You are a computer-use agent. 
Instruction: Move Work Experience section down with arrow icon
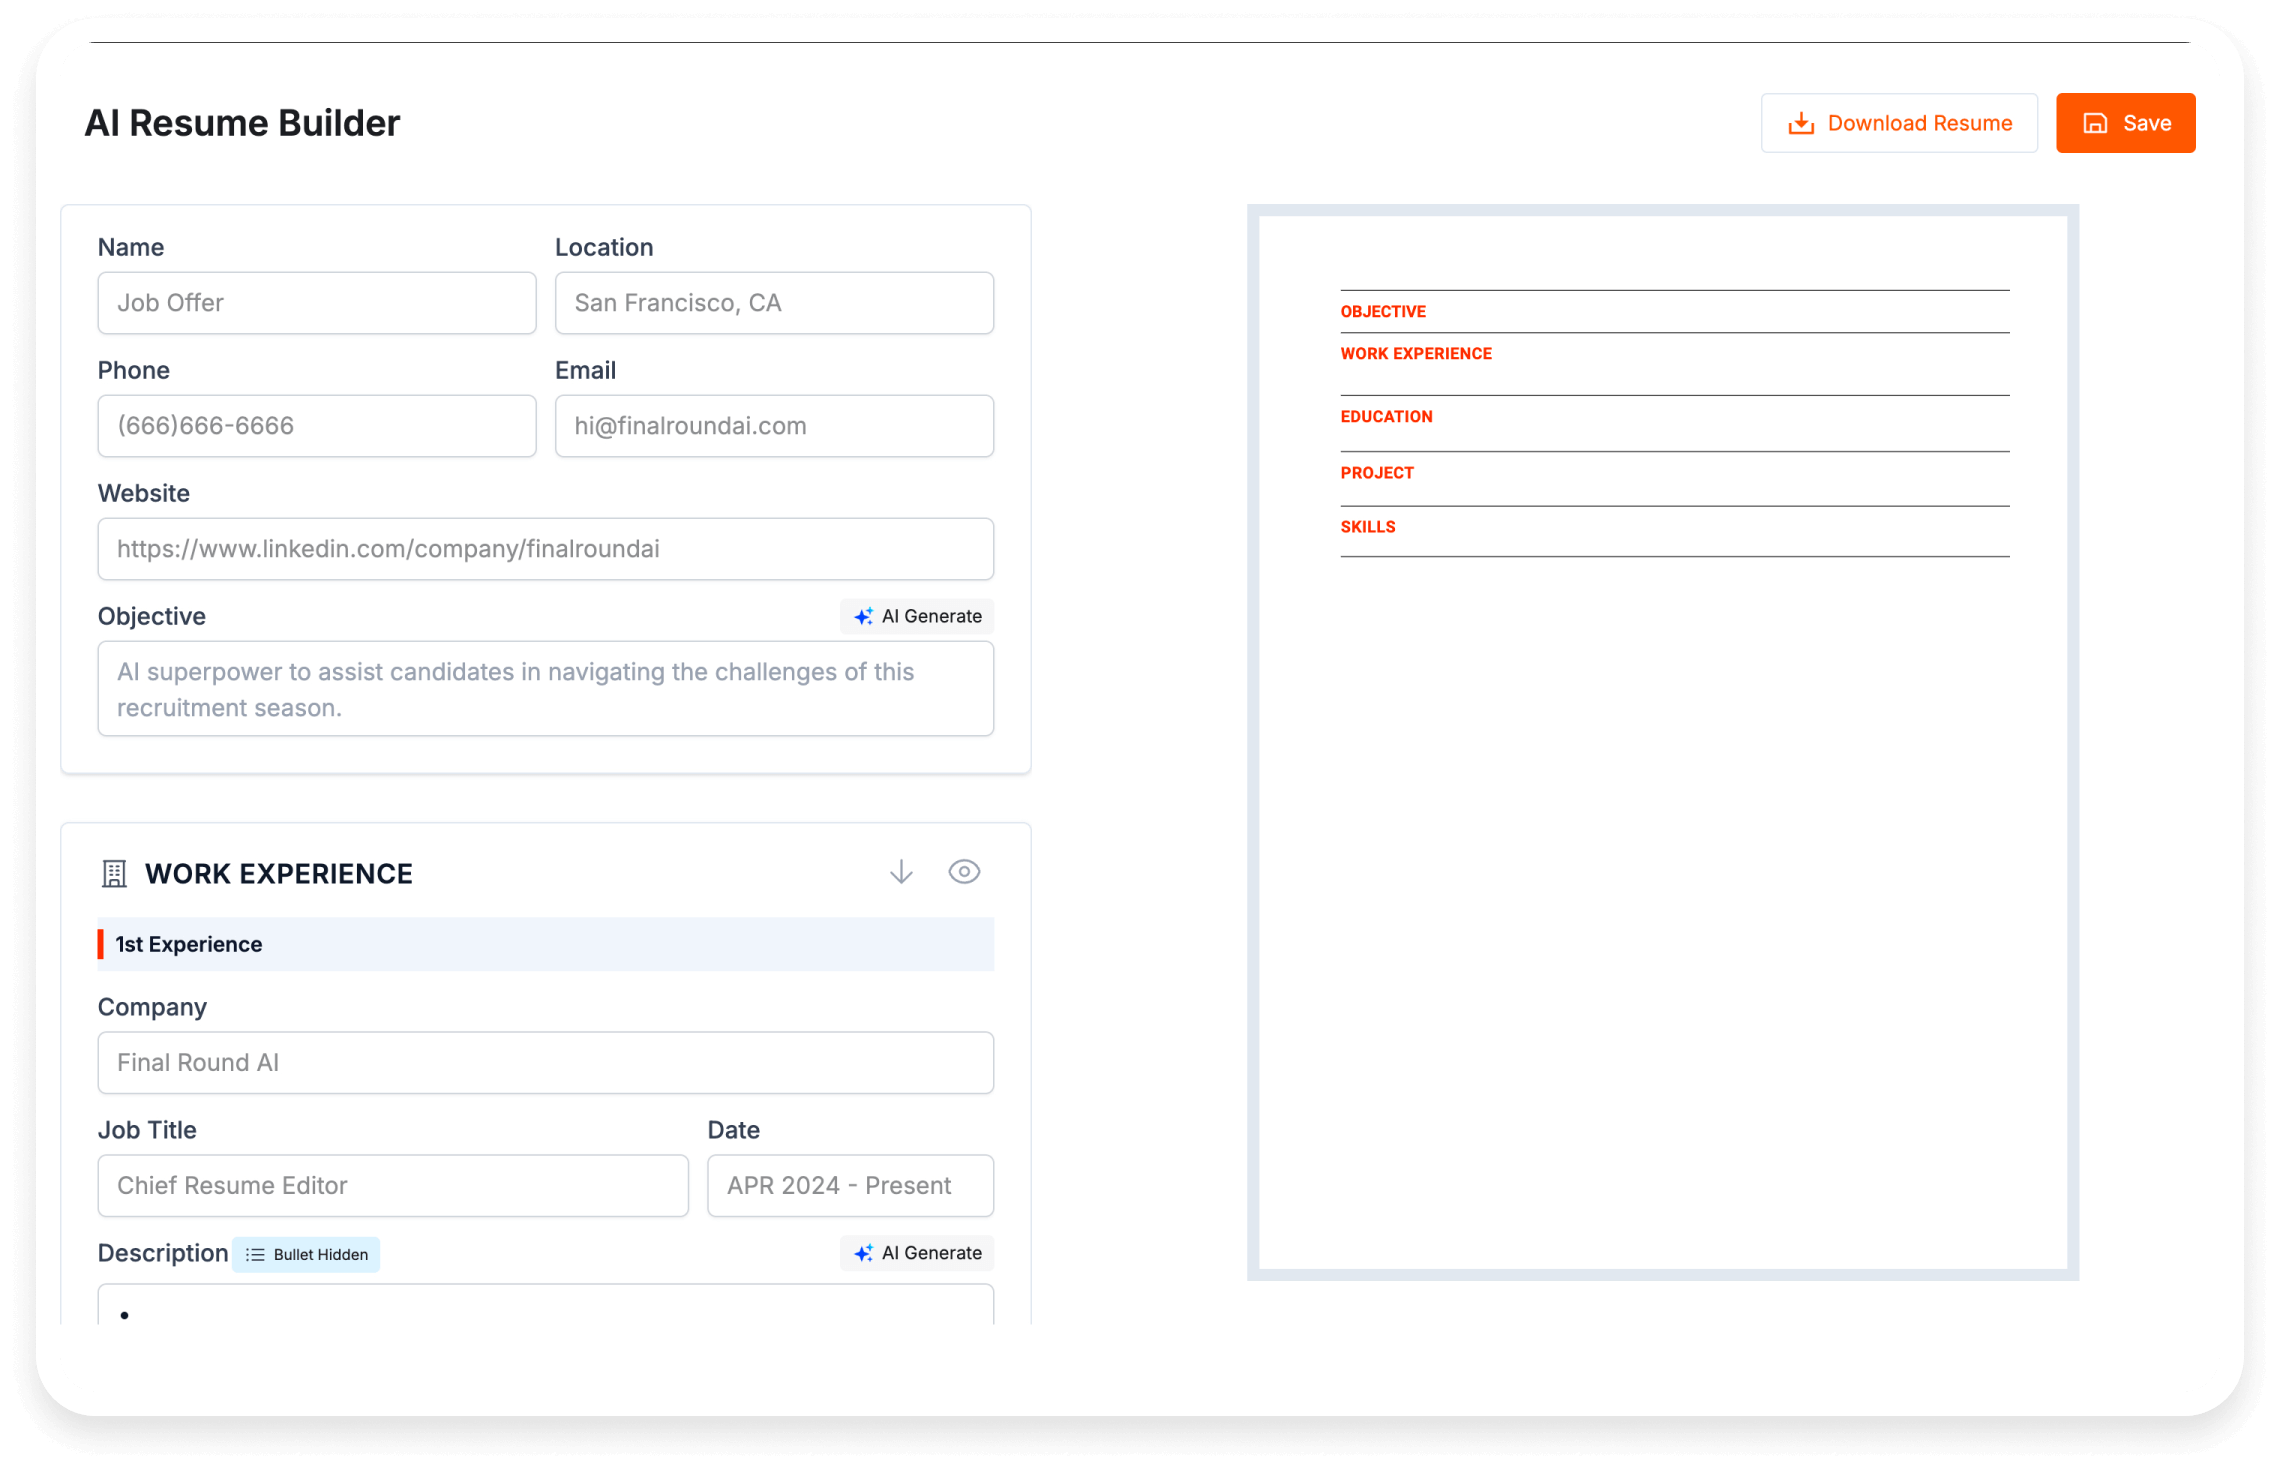(x=900, y=871)
